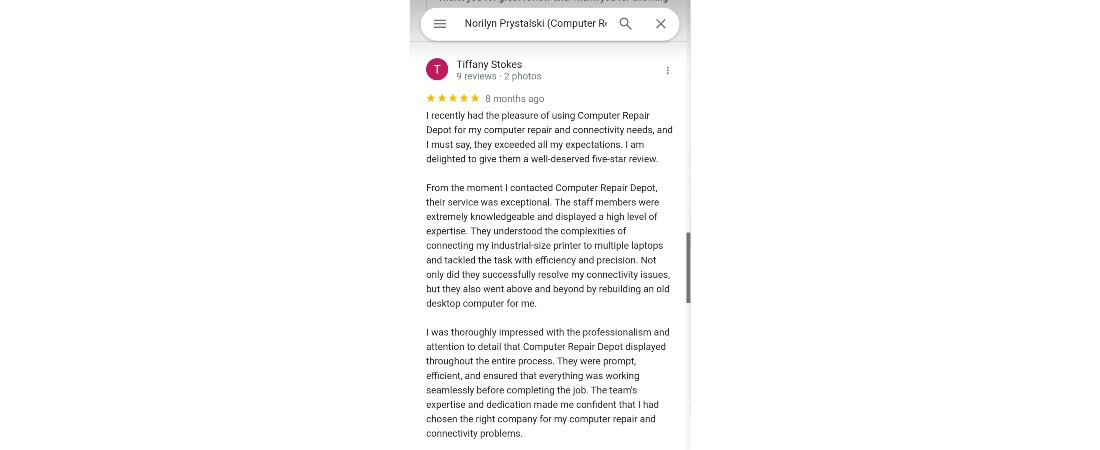Click the fourth gold star of the rating

point(464,98)
